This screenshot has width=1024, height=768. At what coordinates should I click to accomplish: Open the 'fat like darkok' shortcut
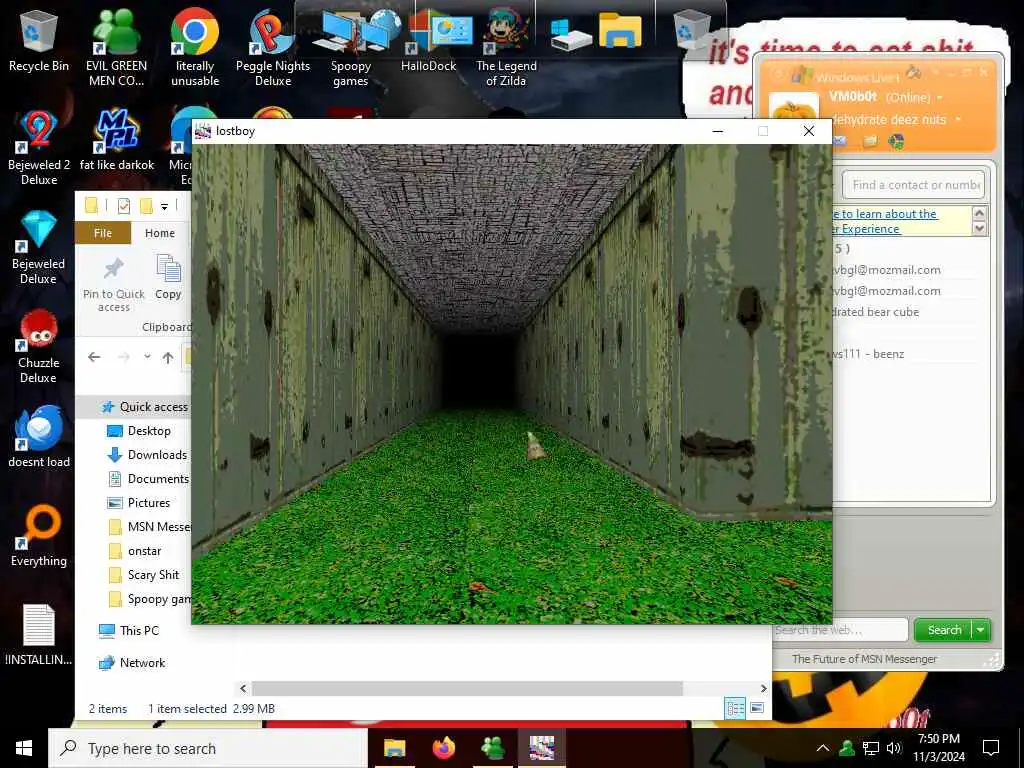coord(117,140)
